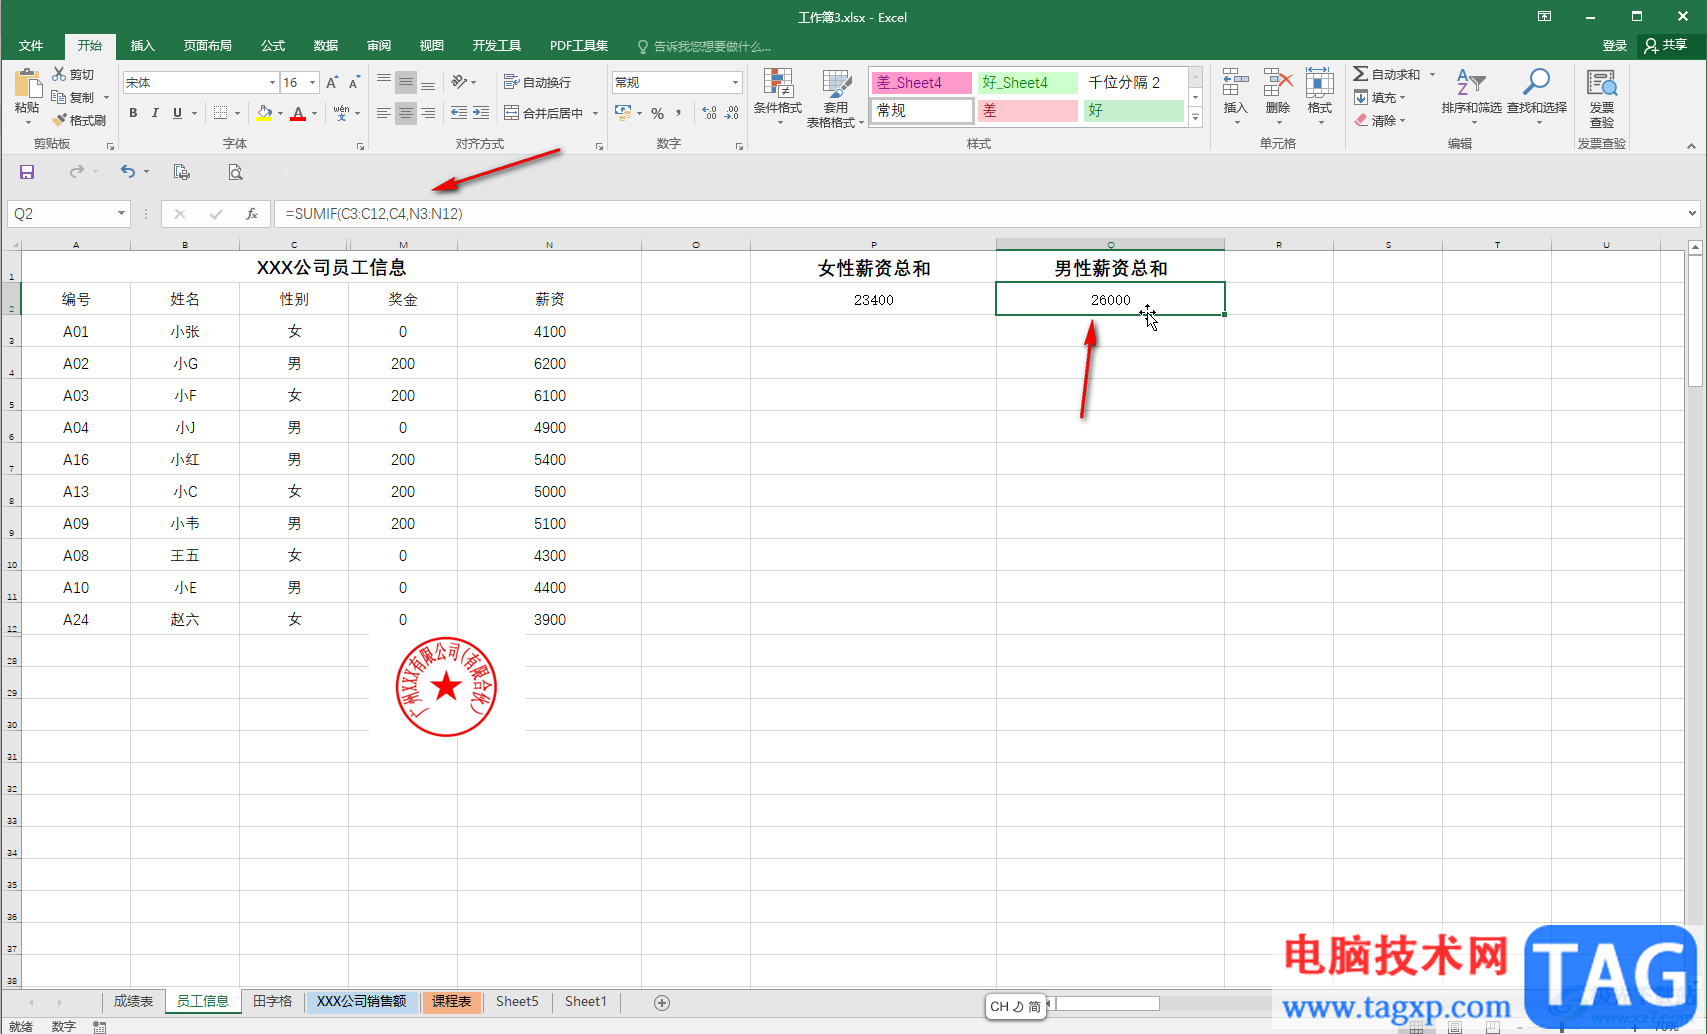The image size is (1707, 1034).
Task: Click the Font Color letter A icon
Action: pos(298,113)
